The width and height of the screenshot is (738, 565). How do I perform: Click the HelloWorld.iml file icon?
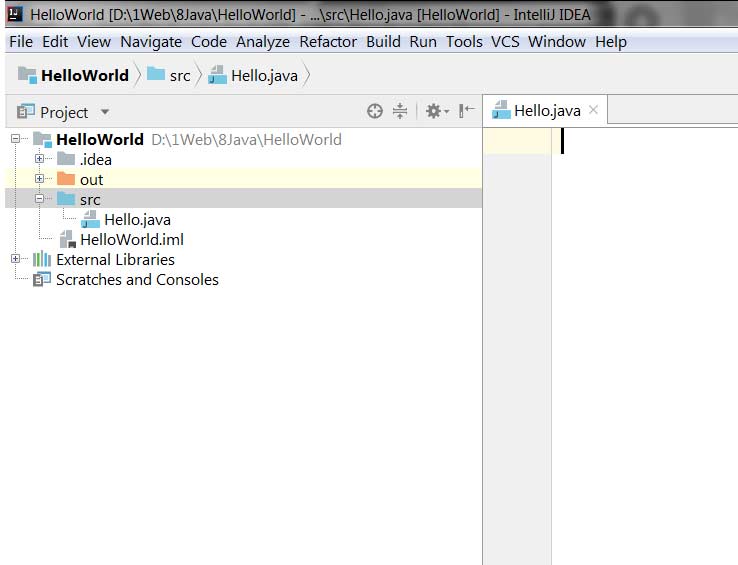click(68, 239)
